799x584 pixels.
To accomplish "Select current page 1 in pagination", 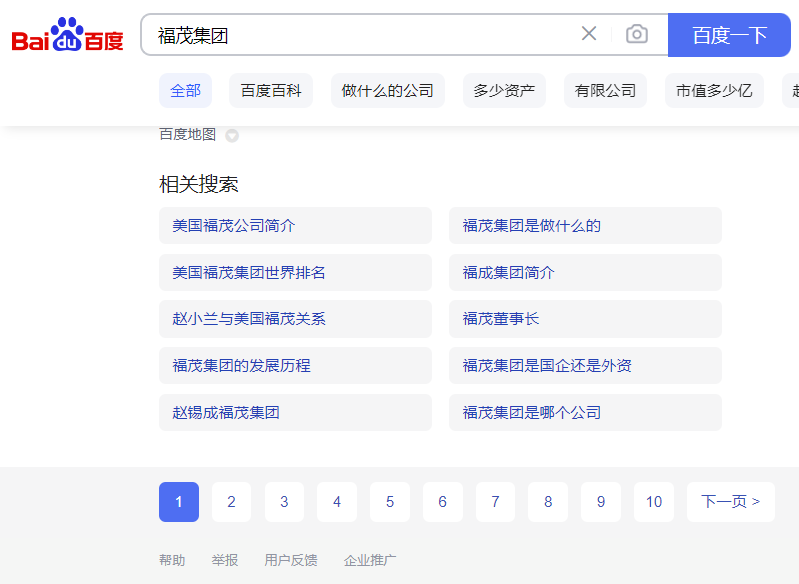I will [x=179, y=502].
